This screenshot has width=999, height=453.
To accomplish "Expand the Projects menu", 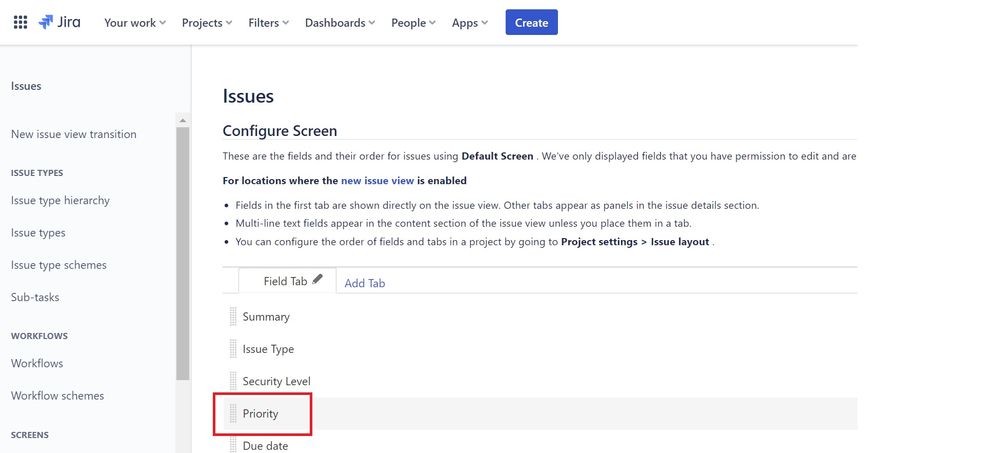I will [x=207, y=22].
